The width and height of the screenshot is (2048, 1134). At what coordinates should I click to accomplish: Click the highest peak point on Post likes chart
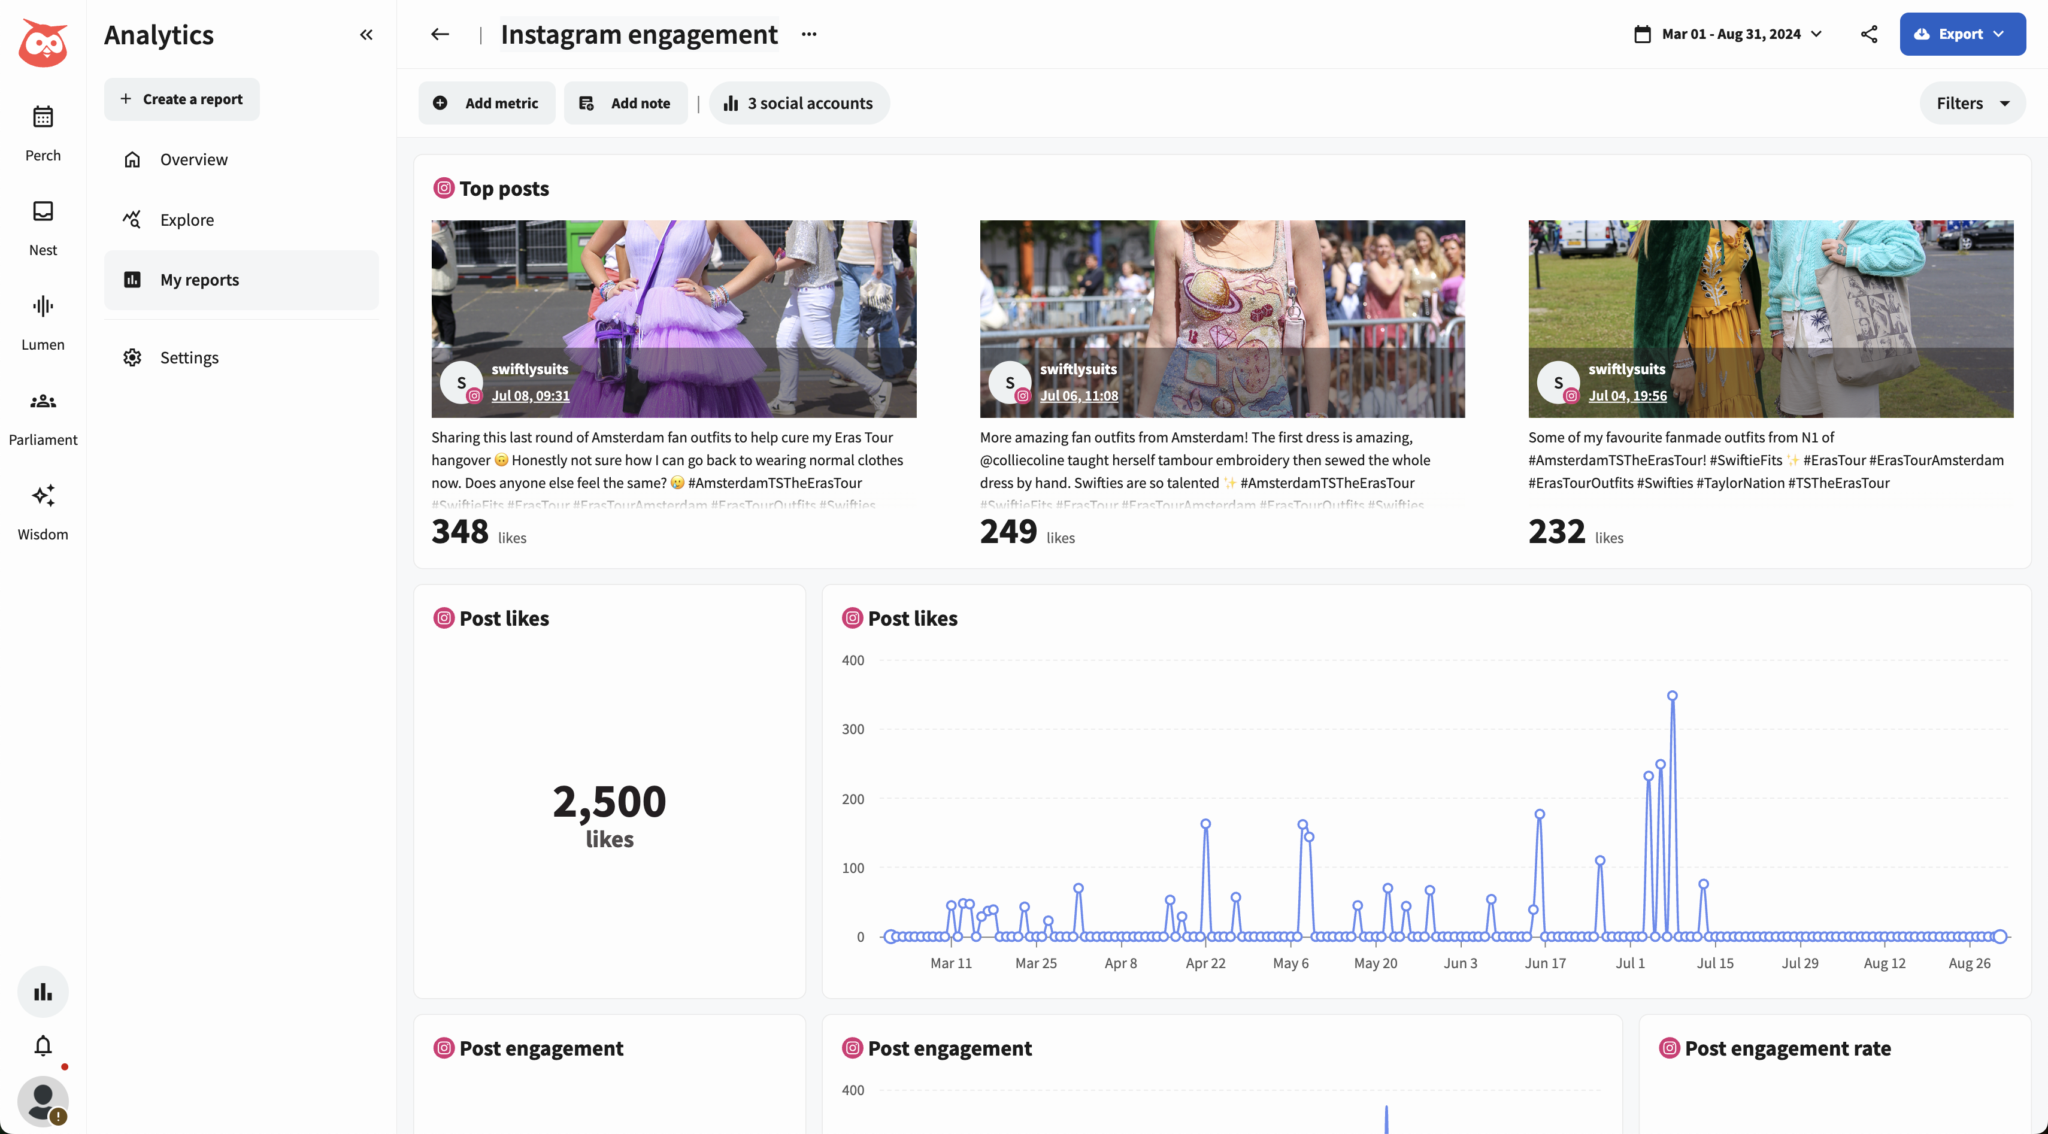[x=1672, y=696]
